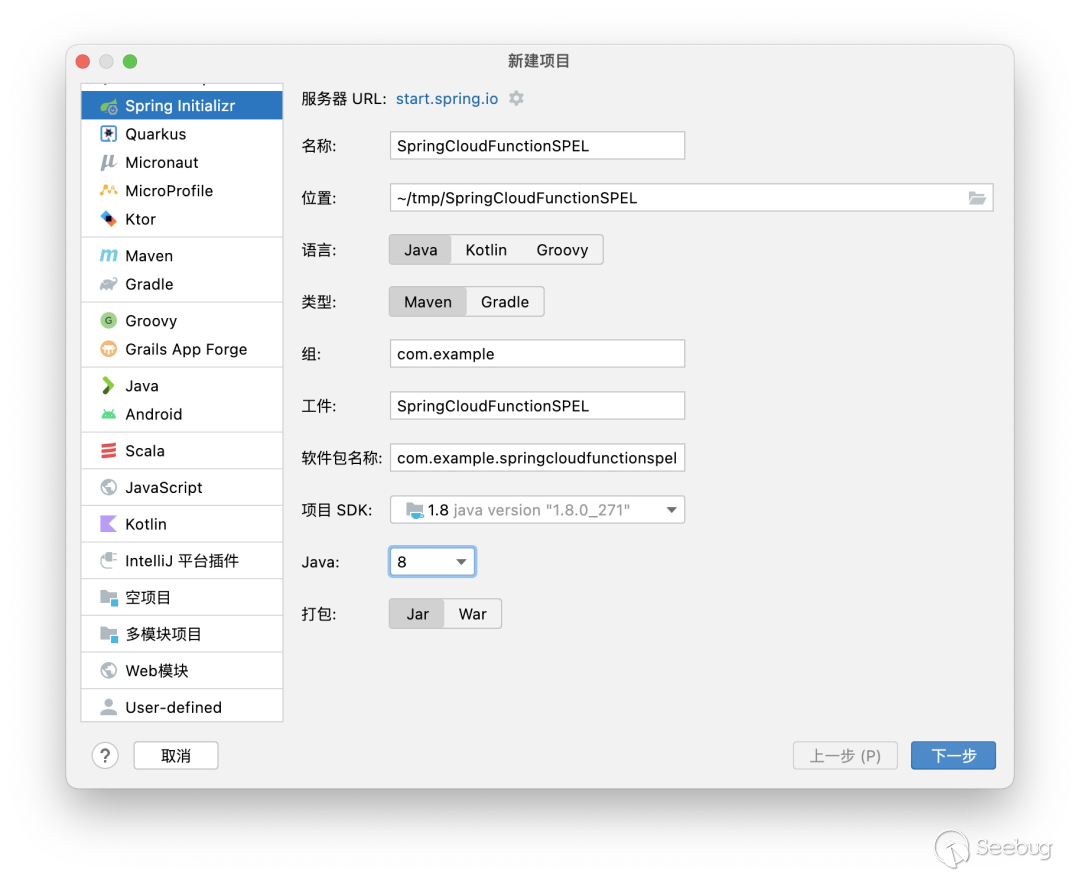Select the Spring Initializr leaf icon
The height and width of the screenshot is (876, 1080).
coord(109,106)
